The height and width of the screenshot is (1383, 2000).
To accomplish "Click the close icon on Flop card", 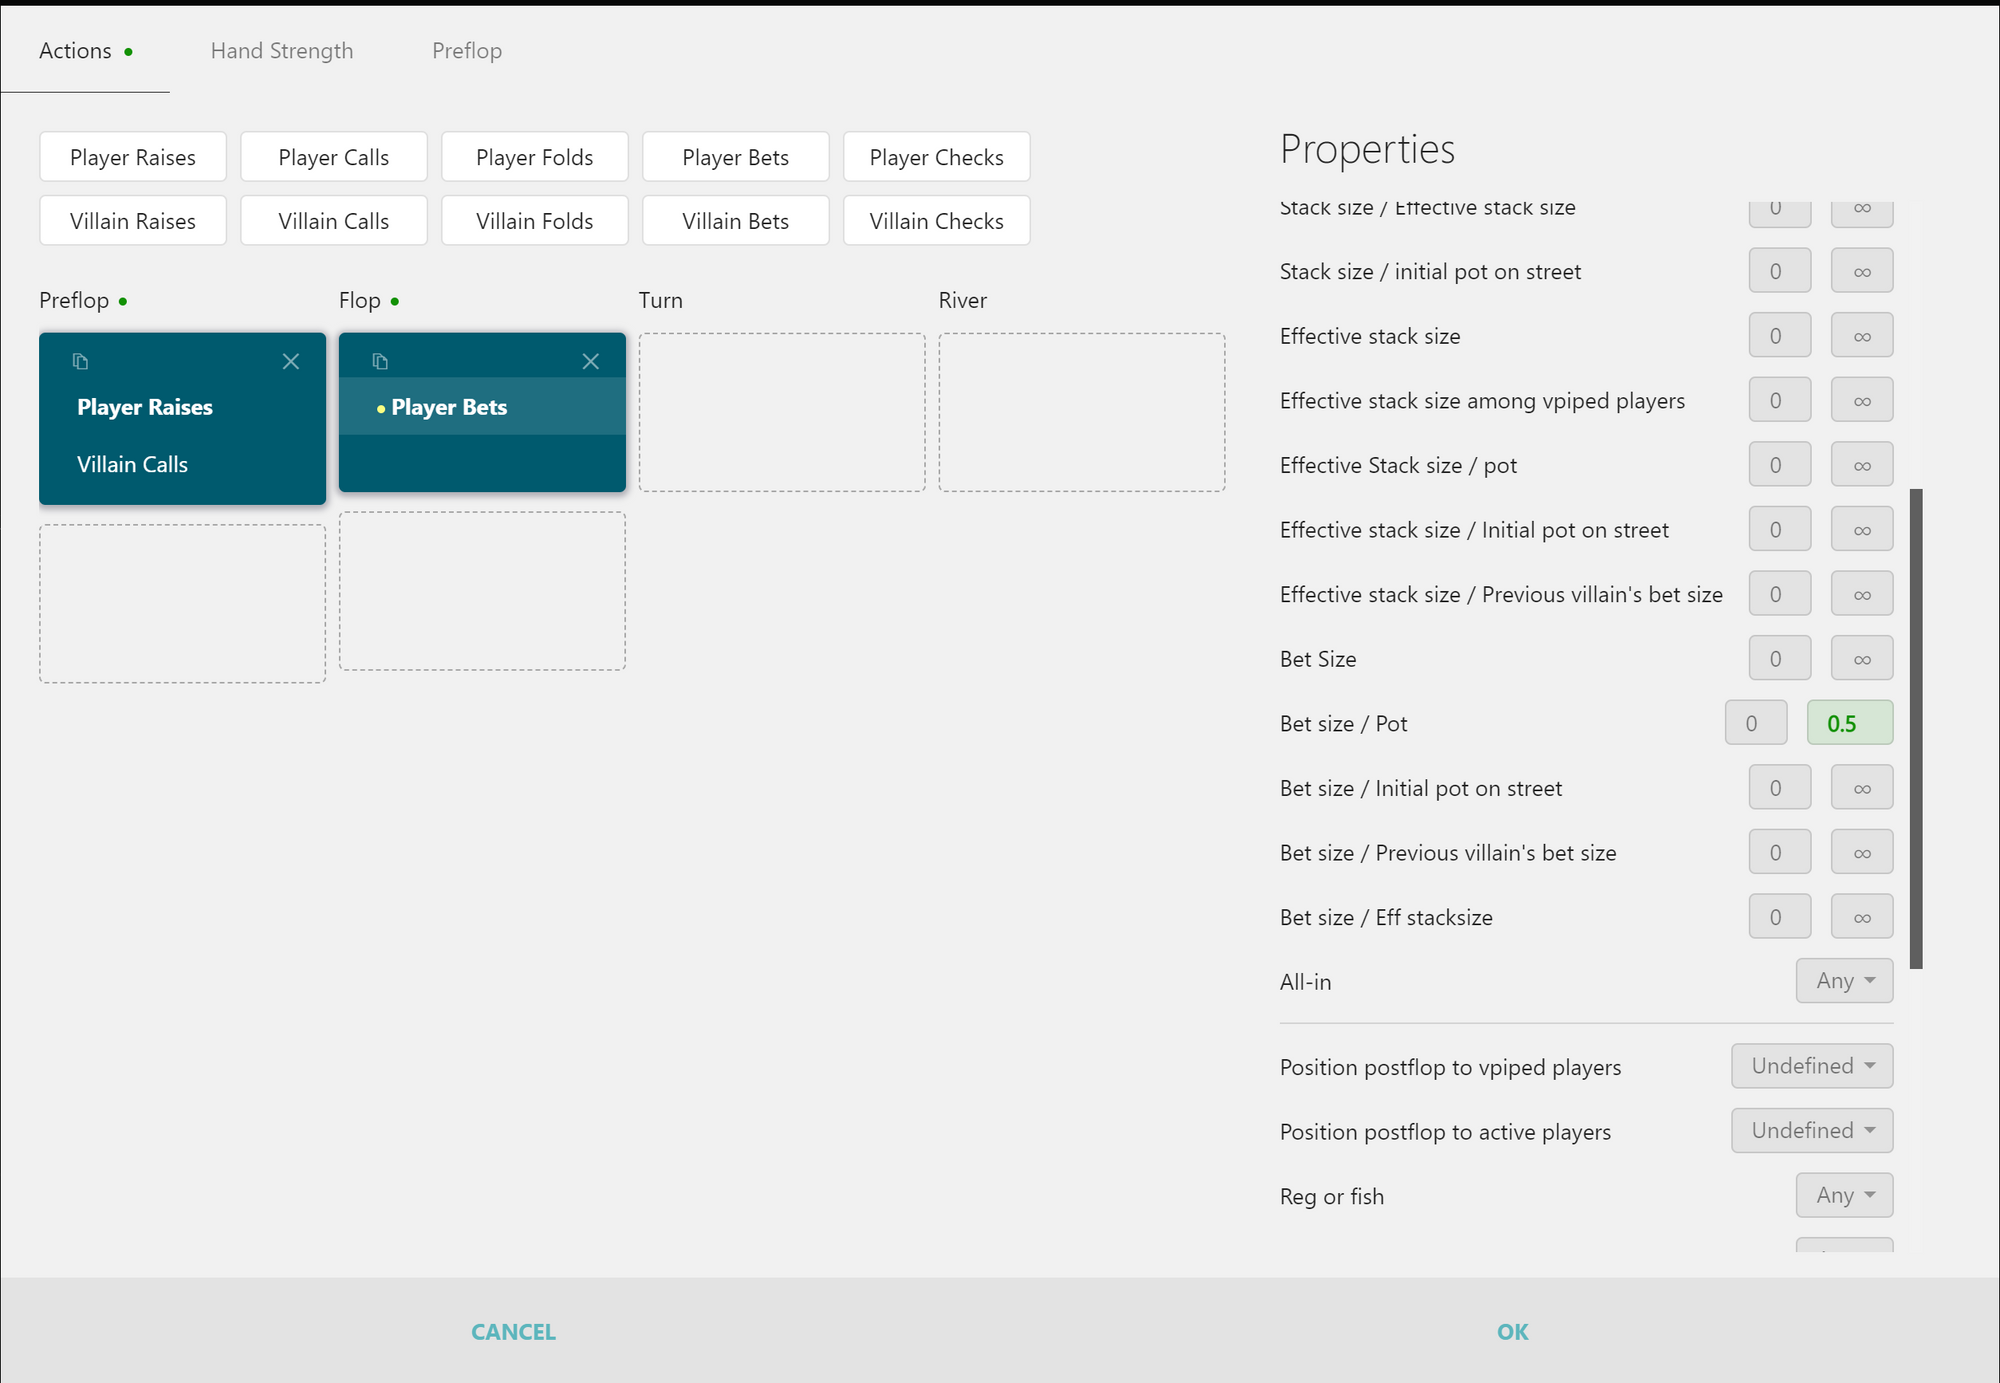I will point(593,360).
